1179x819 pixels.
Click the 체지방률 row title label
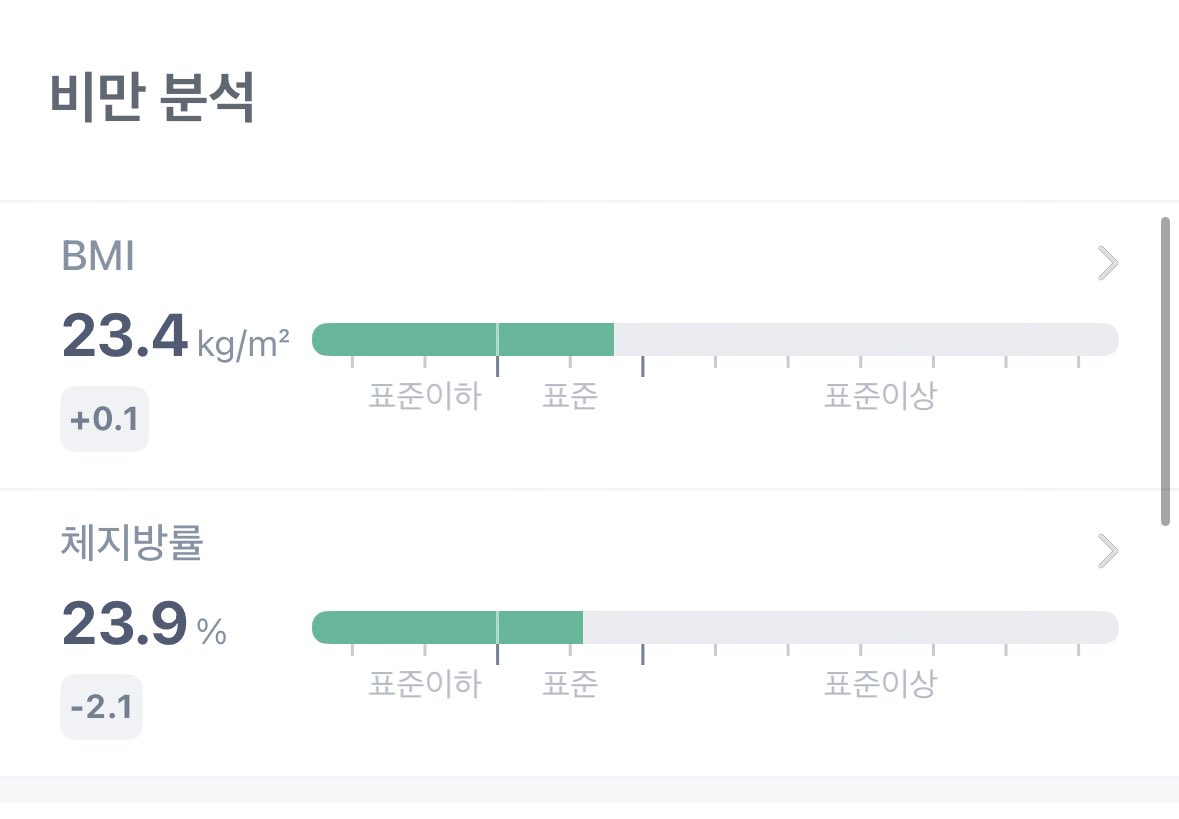[x=132, y=542]
